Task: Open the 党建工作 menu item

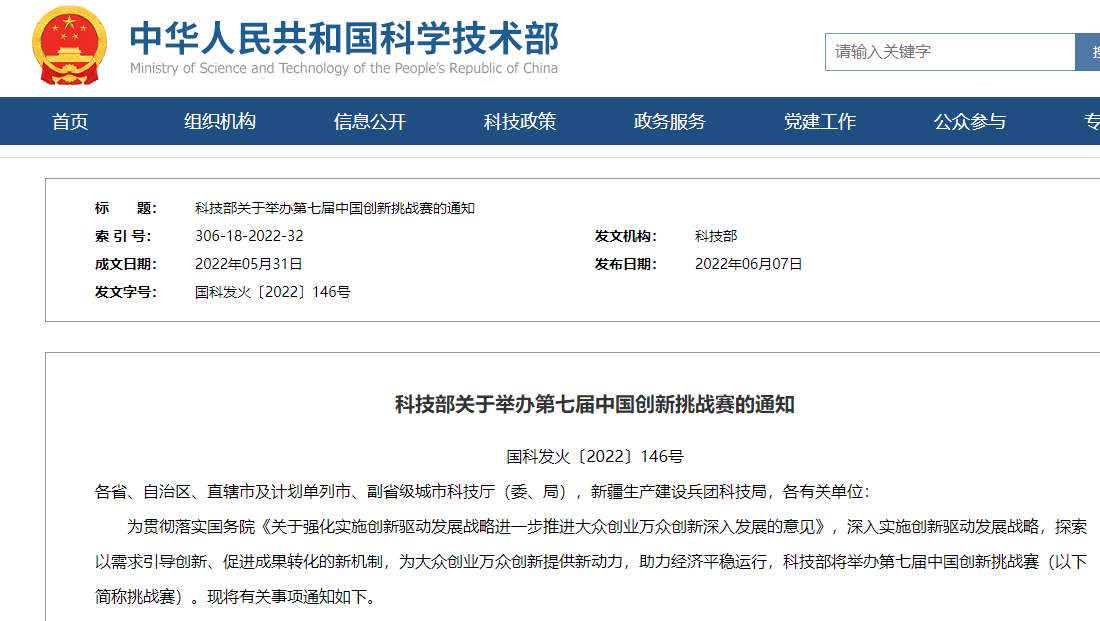Action: [x=820, y=122]
